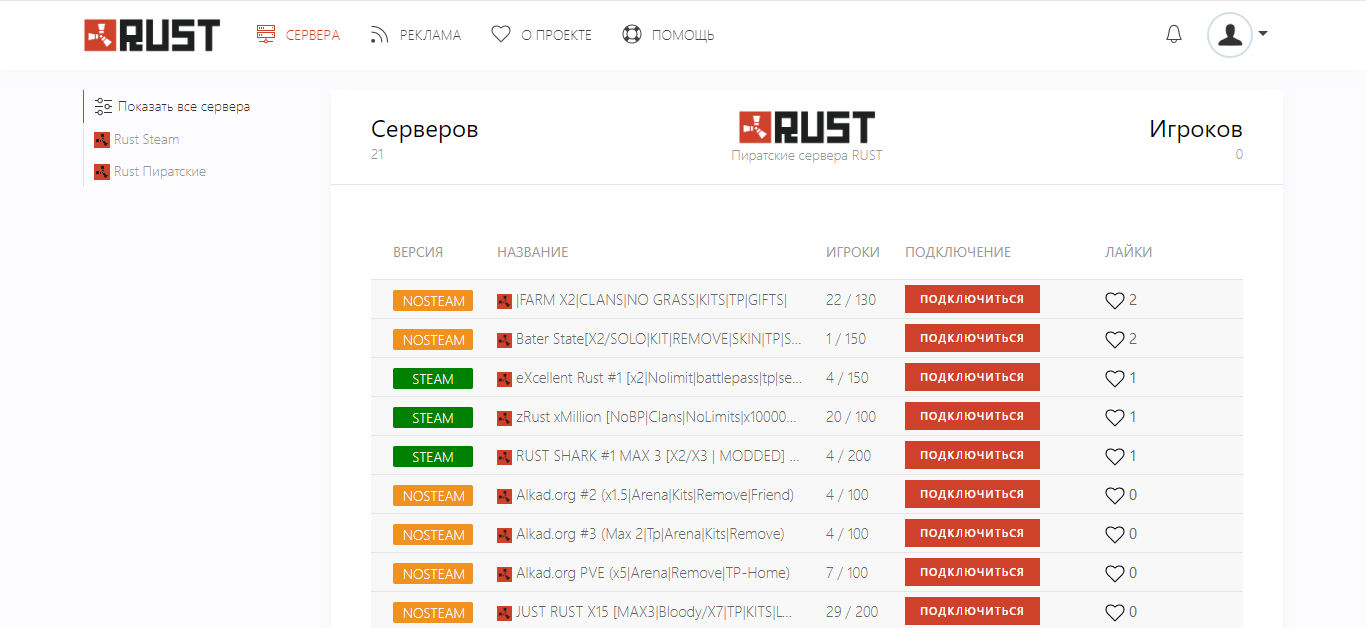Screen dimensions: 1366x628
Task: Open the RUST SHARK #1 MAX 3 name
Action: click(658, 456)
